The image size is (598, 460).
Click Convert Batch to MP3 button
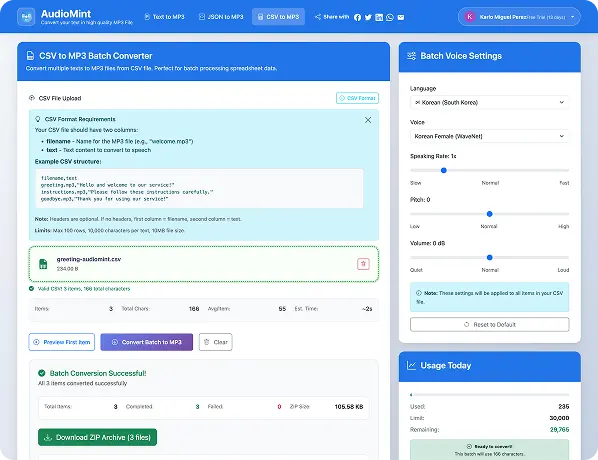[x=146, y=342]
